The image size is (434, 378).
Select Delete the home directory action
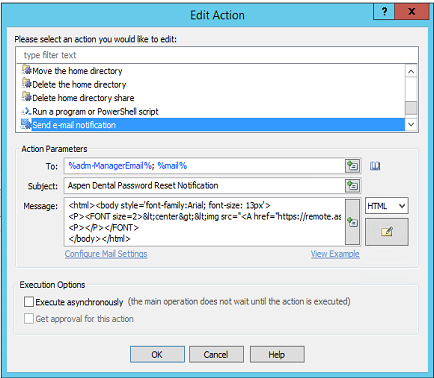[74, 84]
